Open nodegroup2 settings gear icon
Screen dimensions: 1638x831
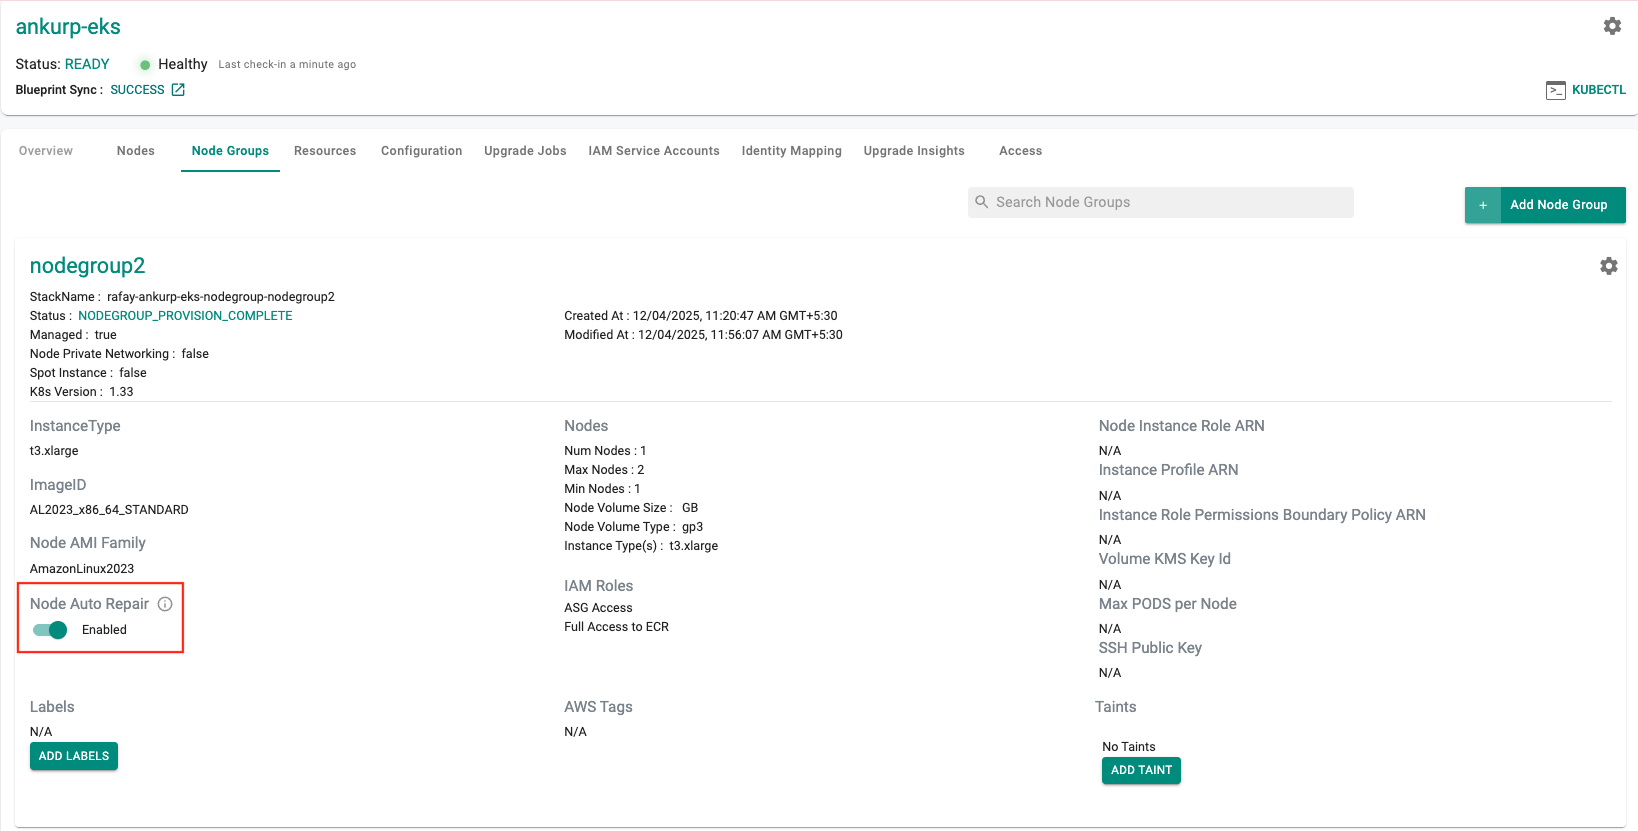[1608, 266]
